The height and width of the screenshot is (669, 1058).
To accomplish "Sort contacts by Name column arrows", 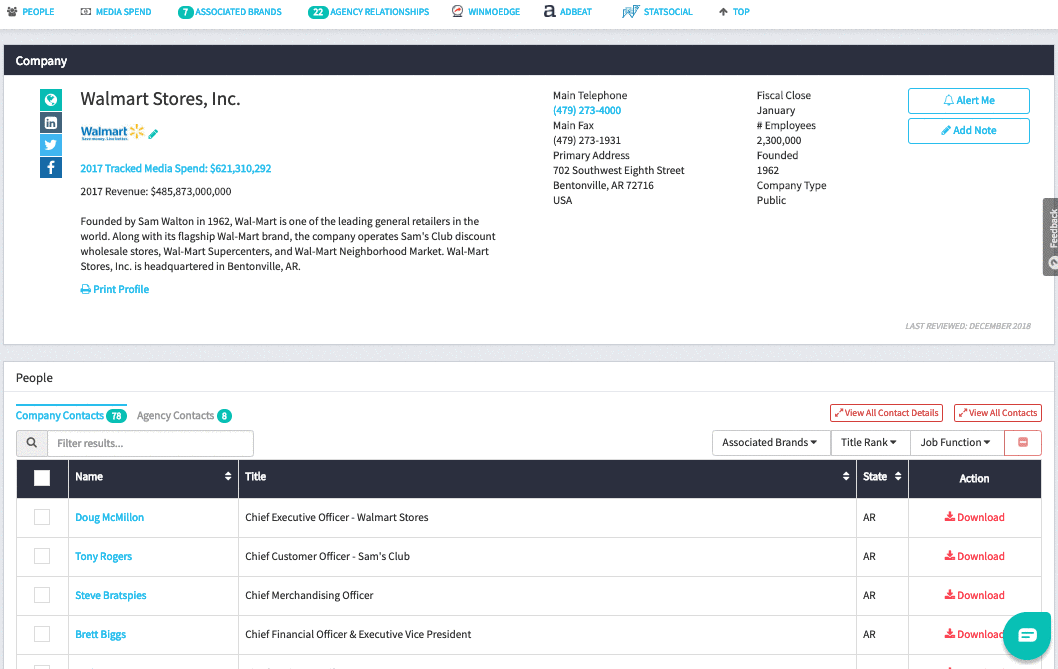I will point(228,477).
